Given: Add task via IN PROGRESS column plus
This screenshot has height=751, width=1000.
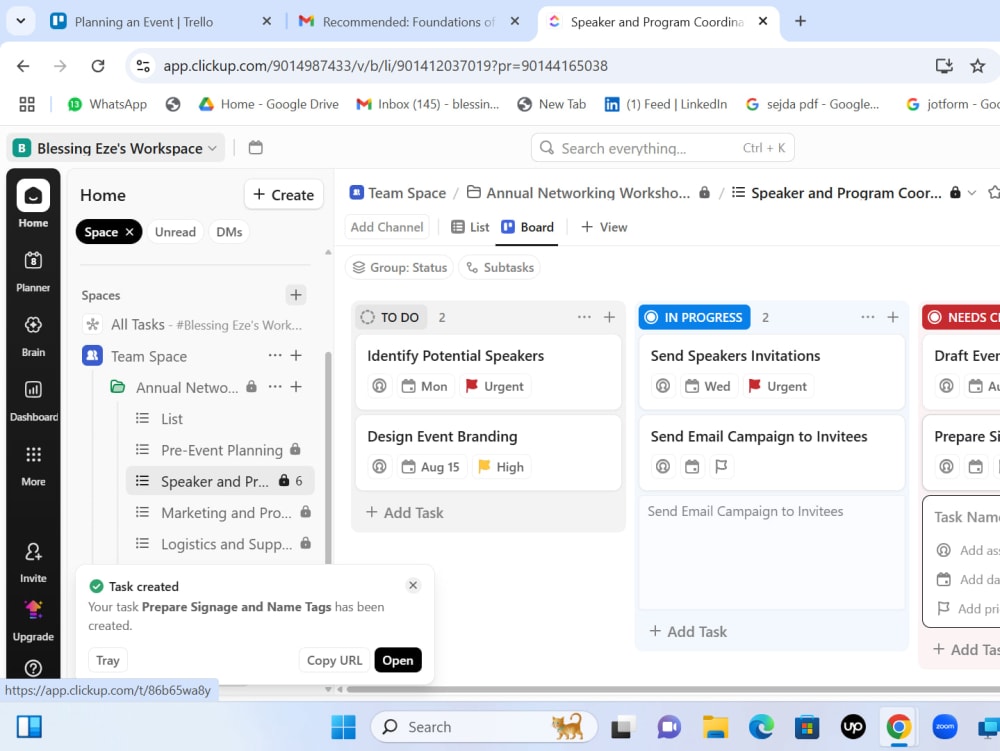Looking at the screenshot, I should click(x=893, y=317).
